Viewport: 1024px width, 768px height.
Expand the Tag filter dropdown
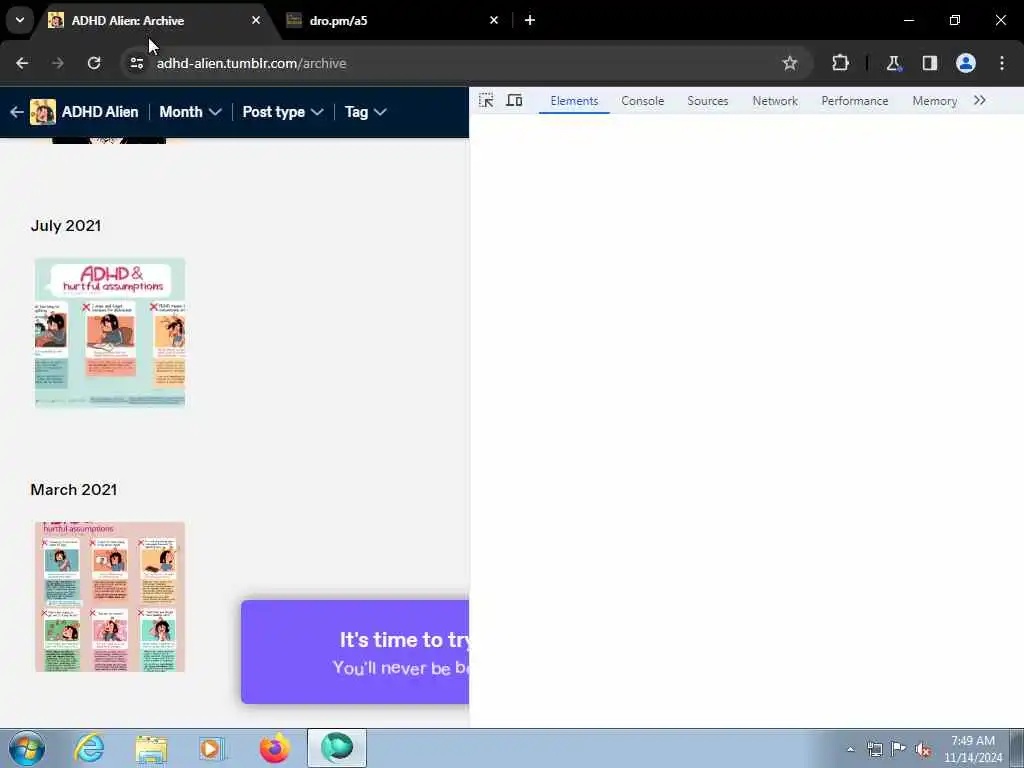coord(366,112)
